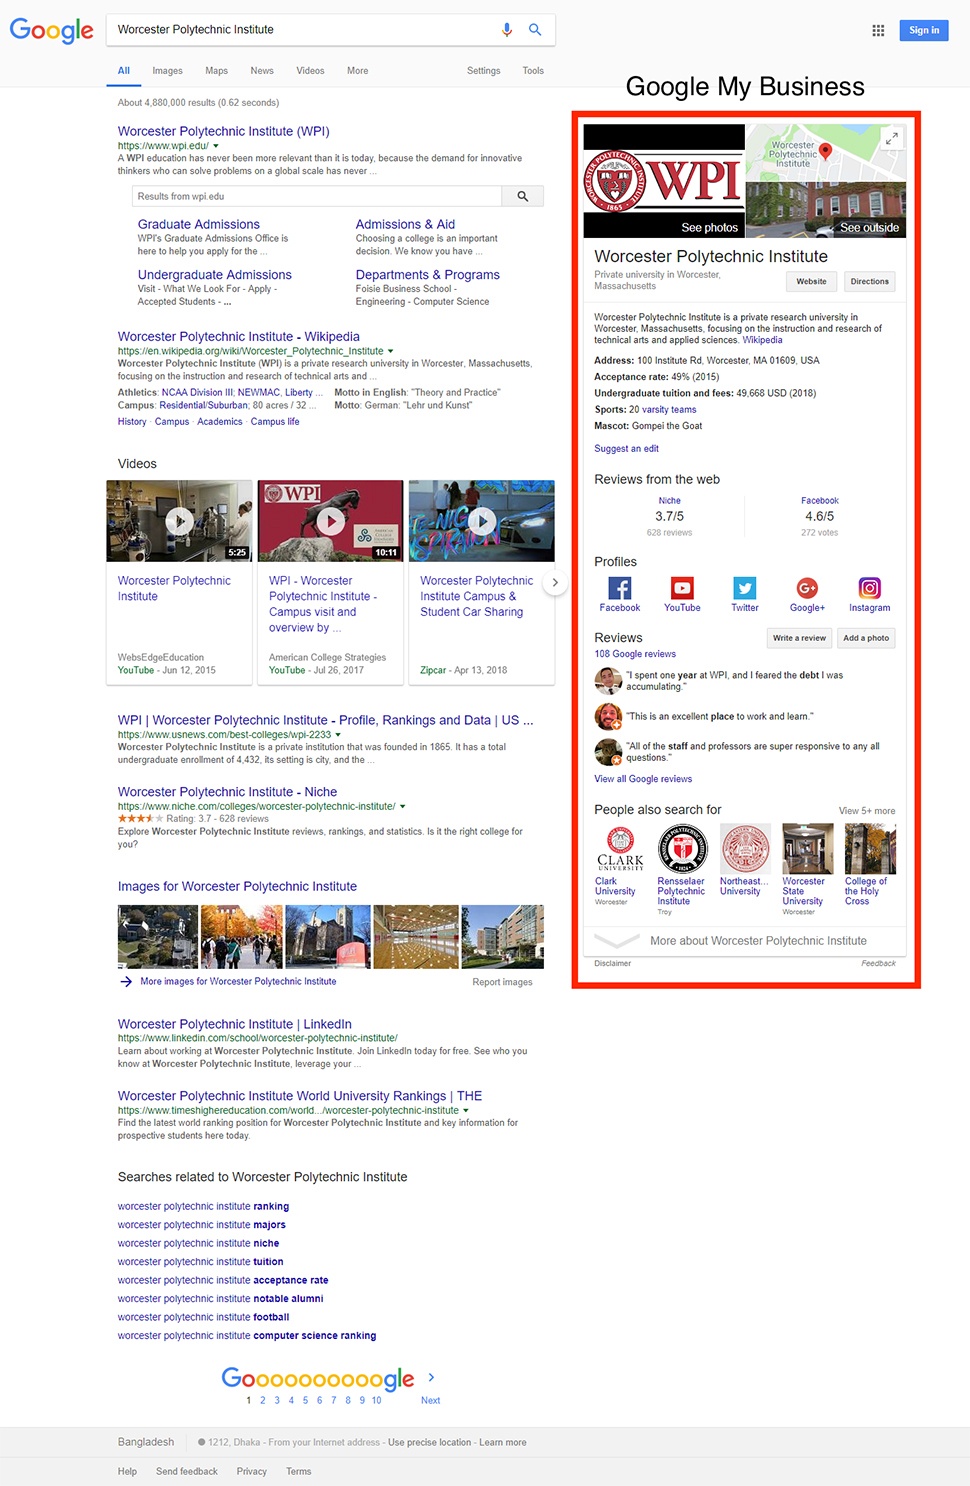
Task: Show next videos with carousel arrow
Action: click(555, 582)
